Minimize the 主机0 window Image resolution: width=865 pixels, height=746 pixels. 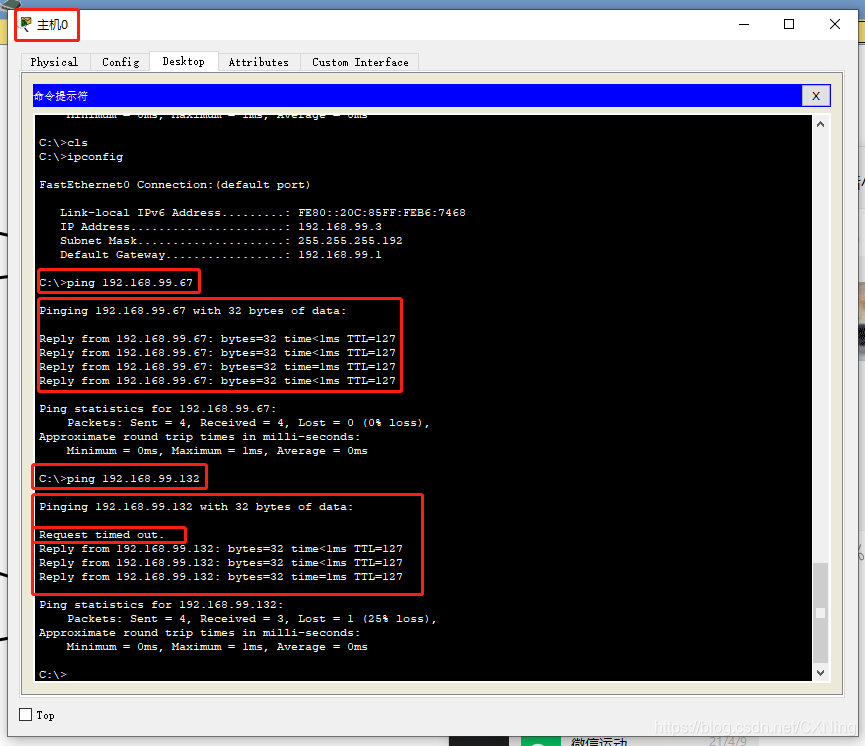744,24
